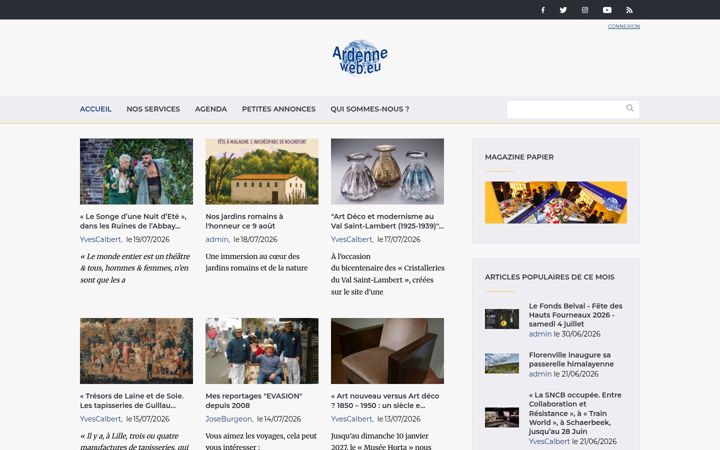
Task: Open « La SNCB occupée » popular article link
Action: [x=575, y=413]
